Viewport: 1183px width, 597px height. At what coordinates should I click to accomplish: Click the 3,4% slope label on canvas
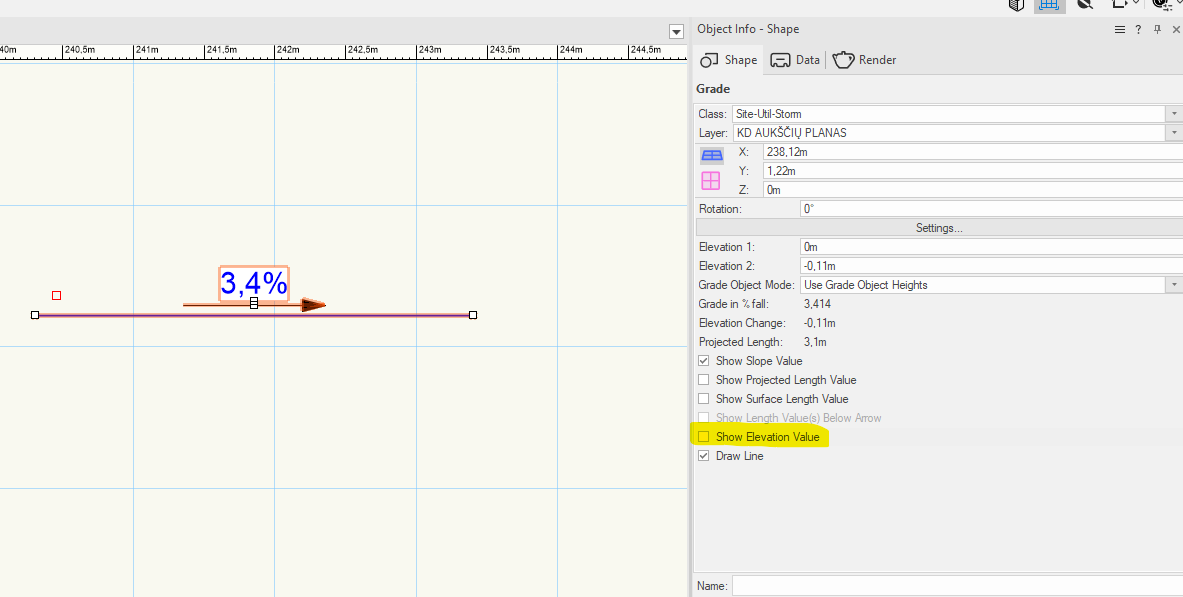pyautogui.click(x=254, y=283)
